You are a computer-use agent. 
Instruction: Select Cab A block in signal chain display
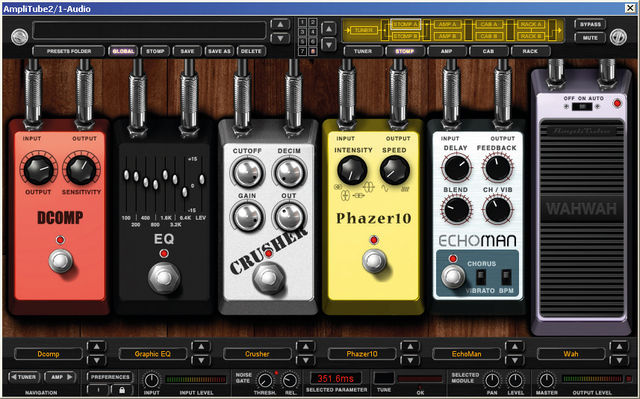pyautogui.click(x=489, y=25)
